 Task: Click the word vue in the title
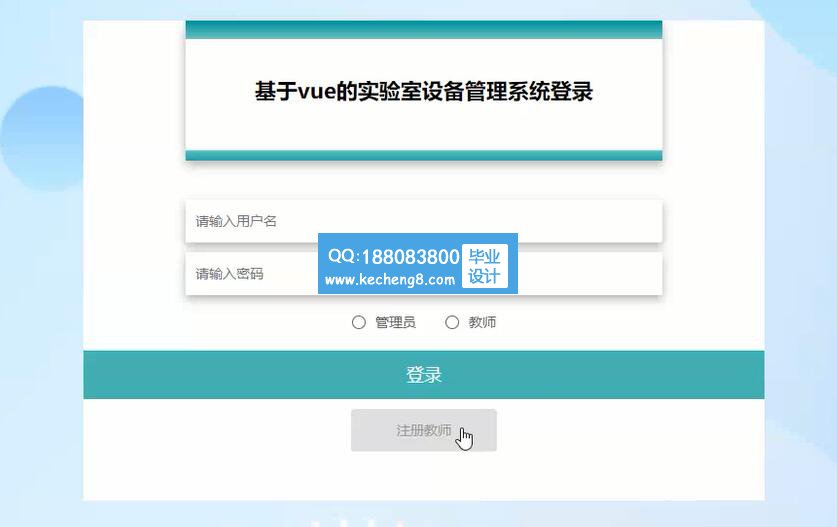point(317,92)
